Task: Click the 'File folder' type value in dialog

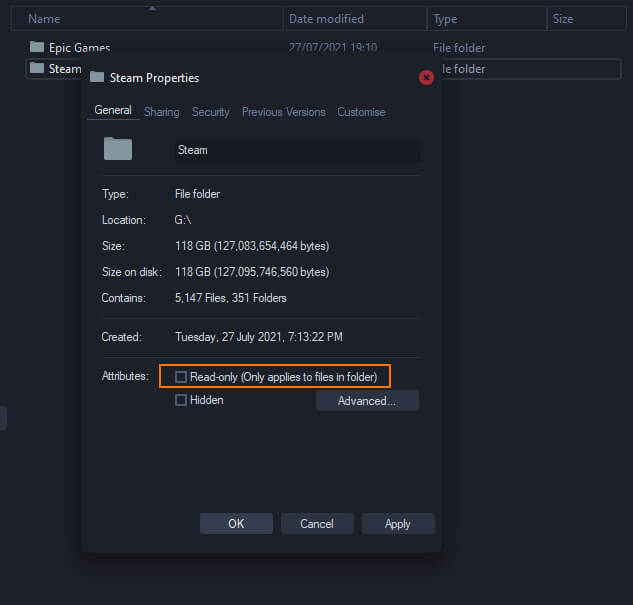Action: coord(197,194)
